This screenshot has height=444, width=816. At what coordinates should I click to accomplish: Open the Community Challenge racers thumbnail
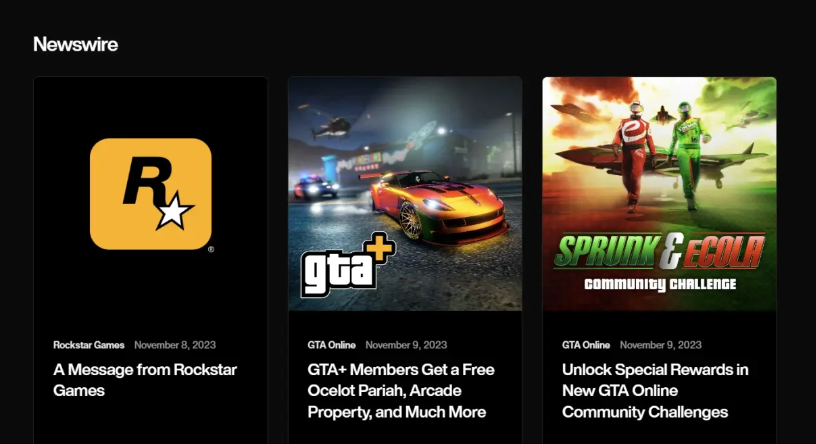pos(659,194)
